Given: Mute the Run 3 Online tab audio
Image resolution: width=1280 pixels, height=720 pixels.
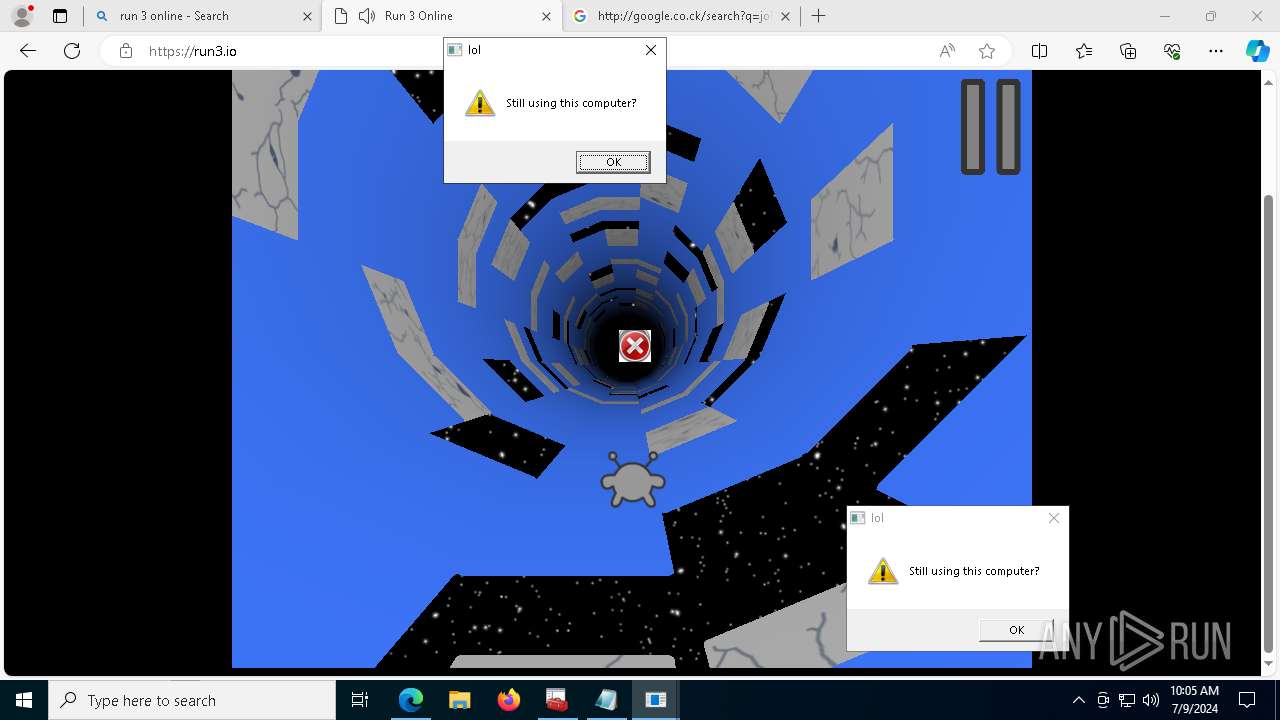Looking at the screenshot, I should coord(367,16).
